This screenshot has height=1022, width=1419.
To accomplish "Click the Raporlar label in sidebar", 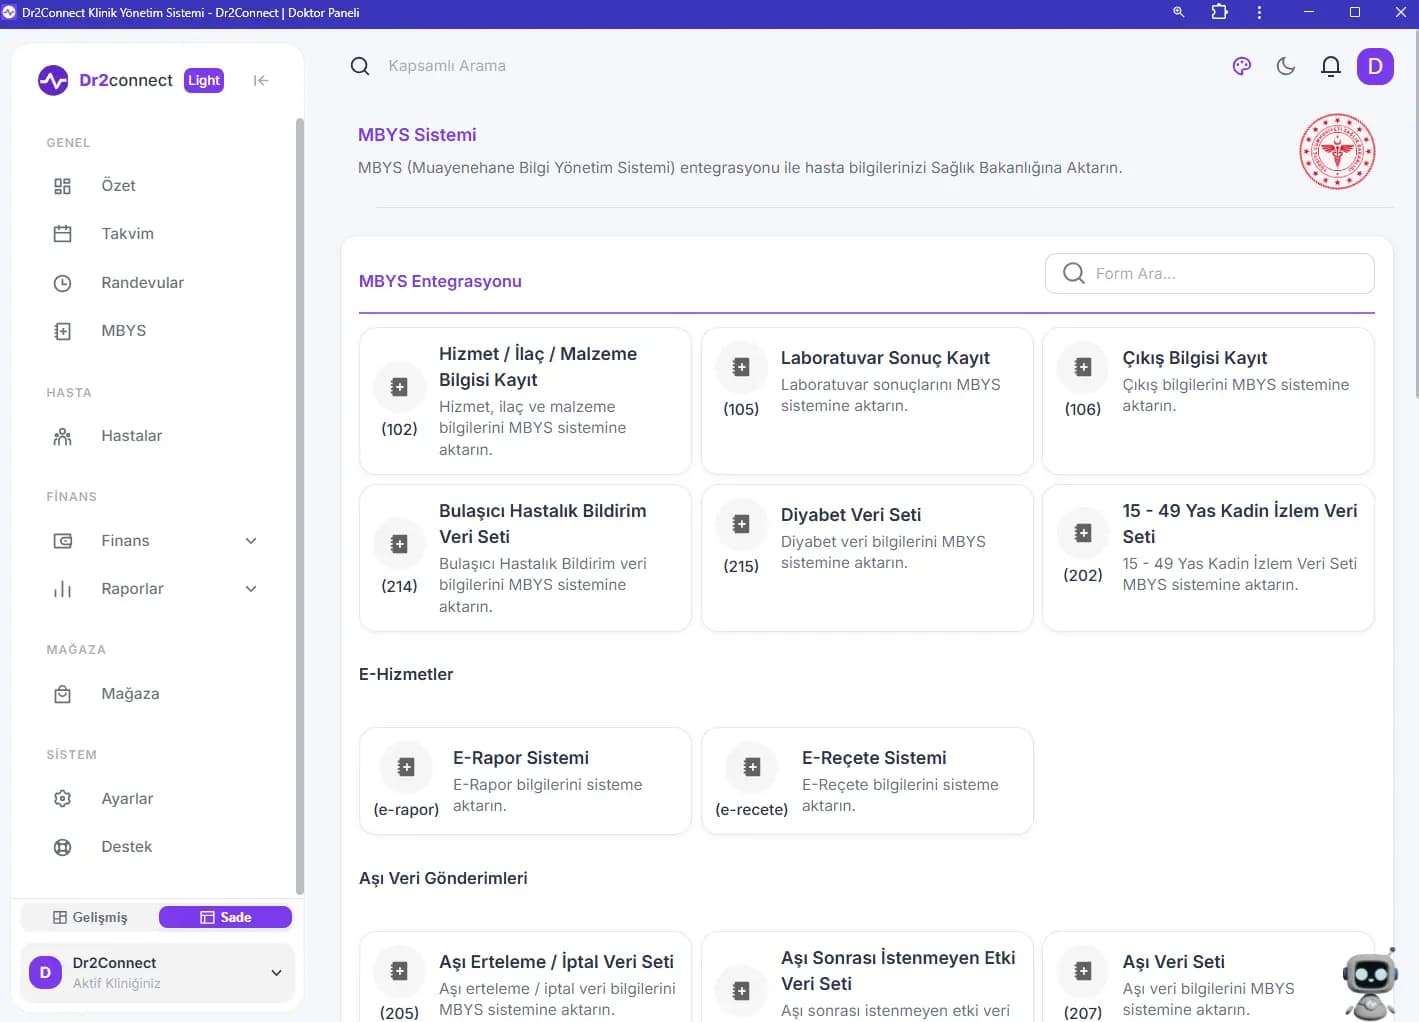I will click(132, 589).
